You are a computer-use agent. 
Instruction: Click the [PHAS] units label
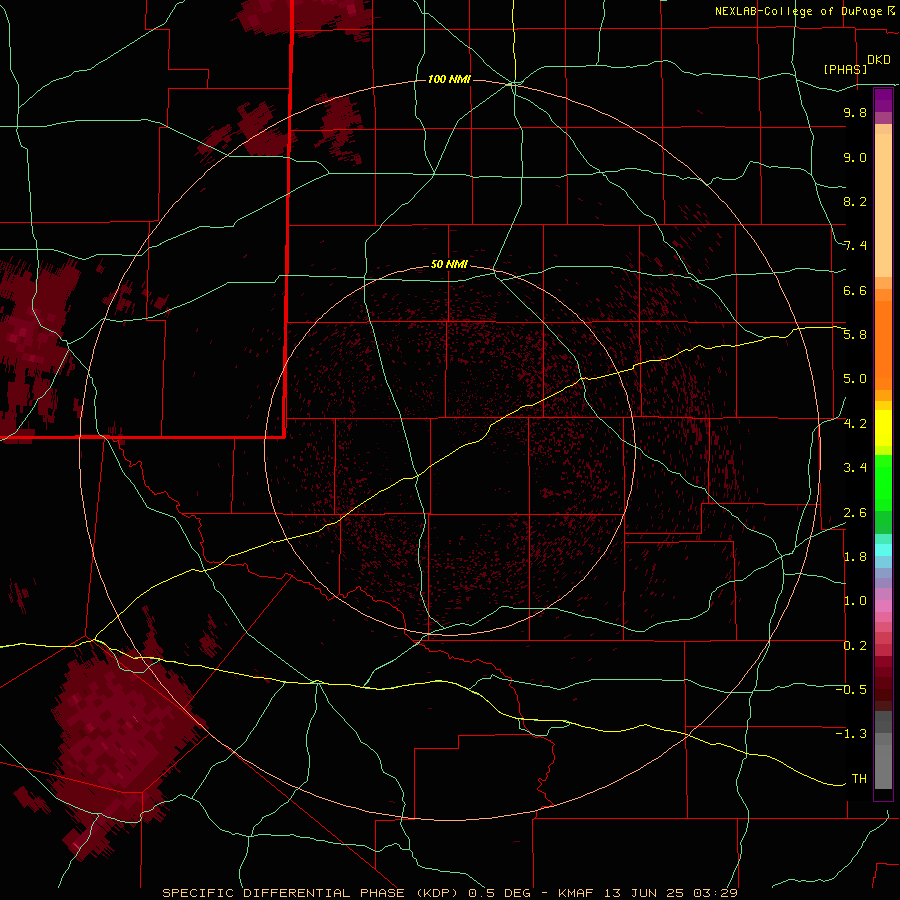coord(845,69)
